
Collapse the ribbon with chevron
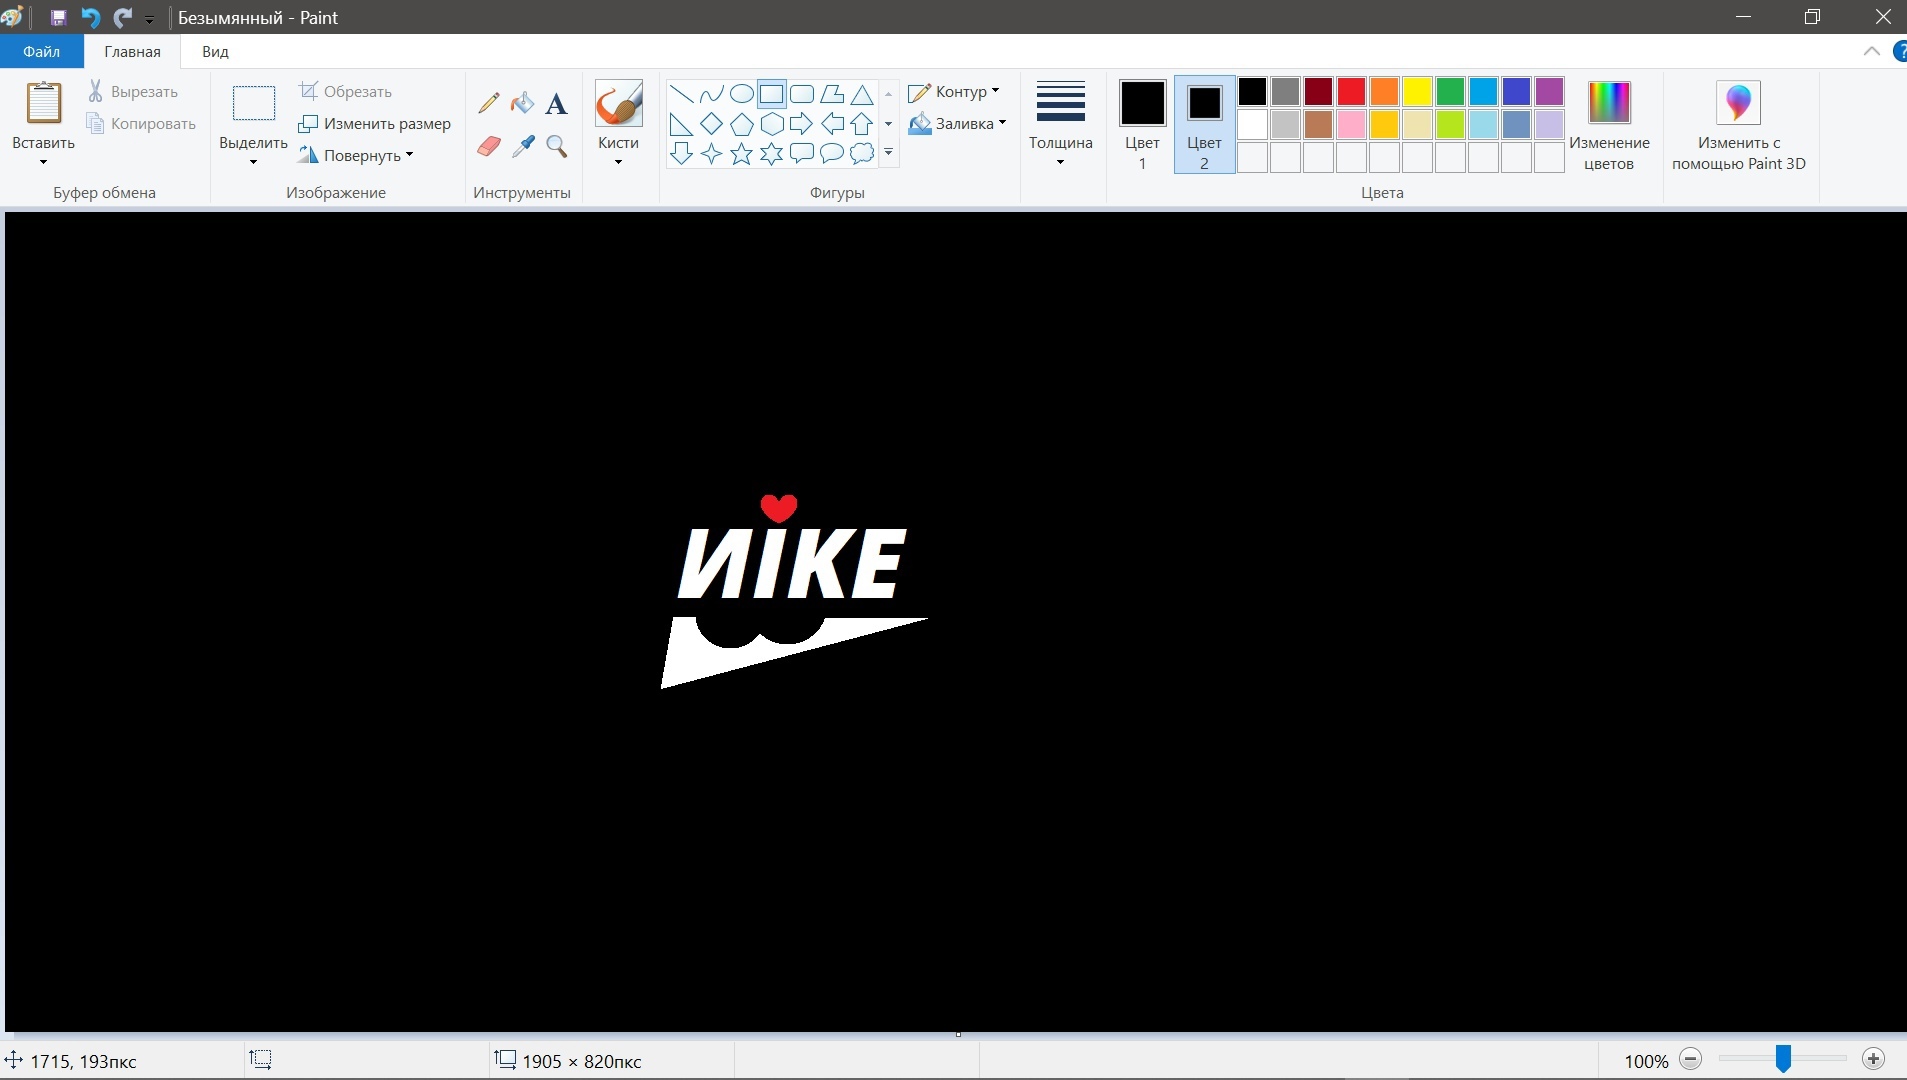[x=1872, y=51]
